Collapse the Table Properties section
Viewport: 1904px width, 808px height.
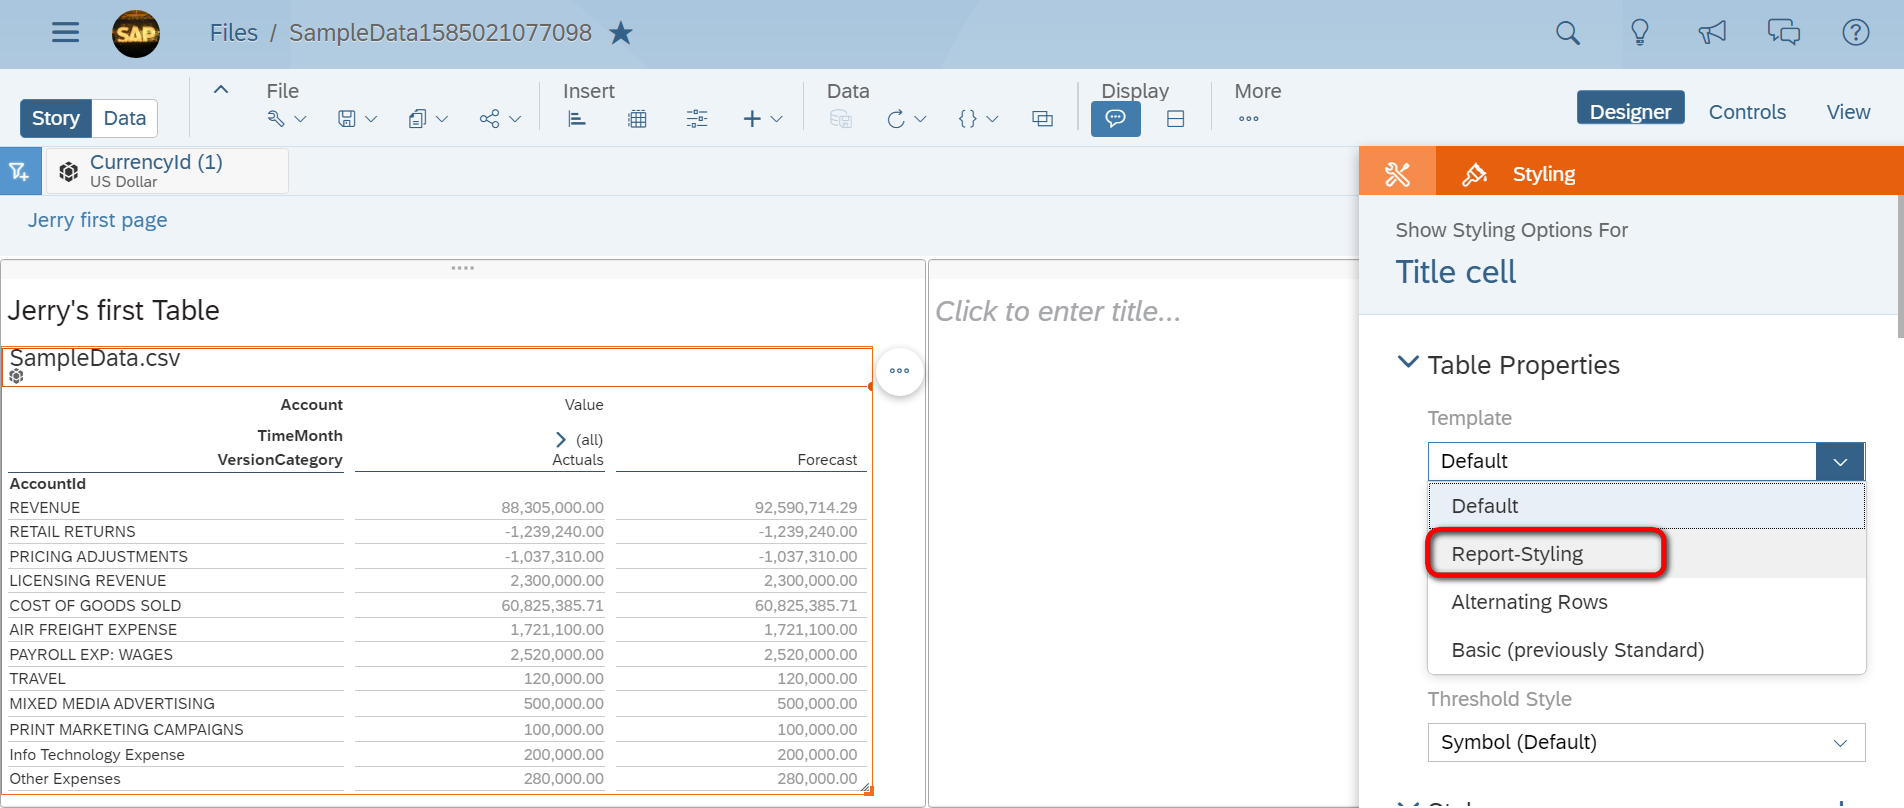[x=1408, y=363]
